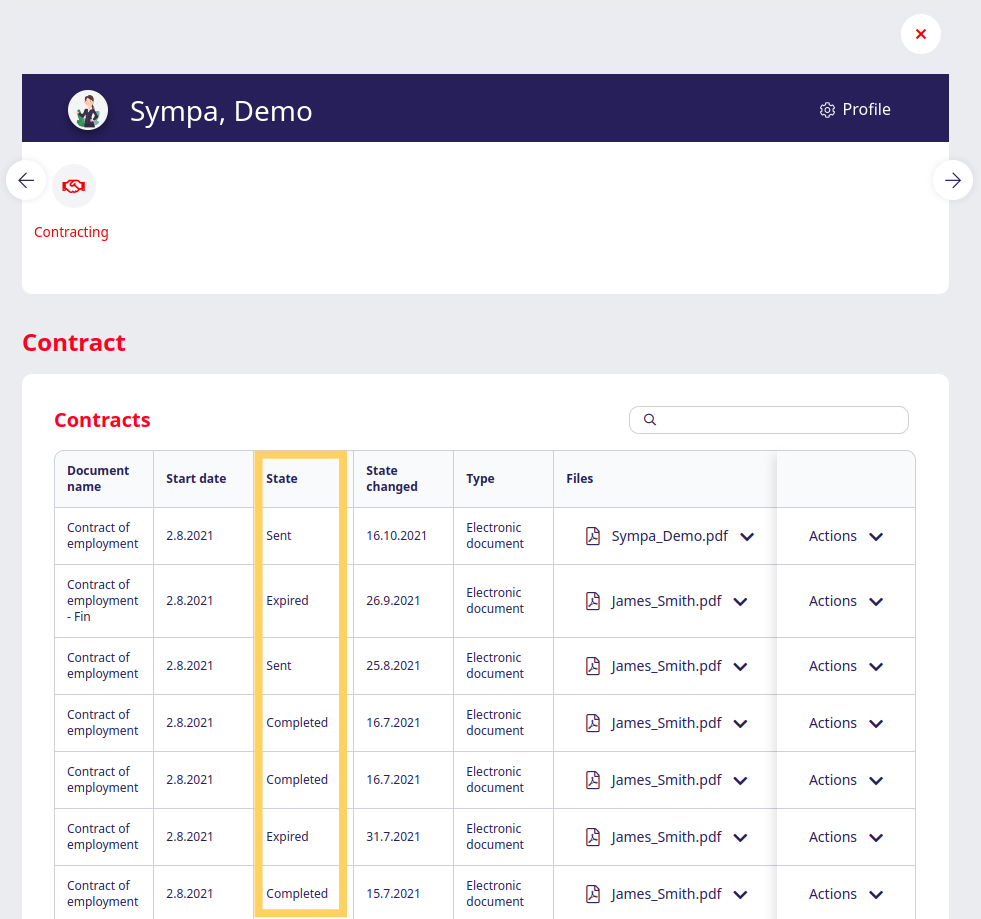Open Actions menu for row changed 26.9.2021
The image size is (981, 919).
(x=845, y=601)
